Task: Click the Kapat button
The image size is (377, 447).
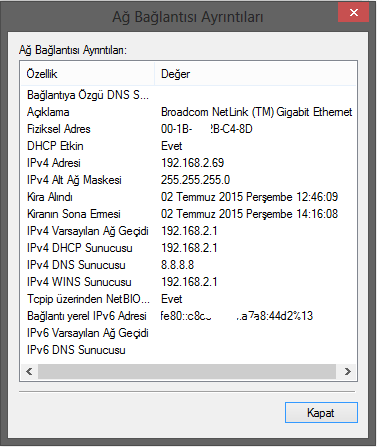Action: (x=321, y=412)
